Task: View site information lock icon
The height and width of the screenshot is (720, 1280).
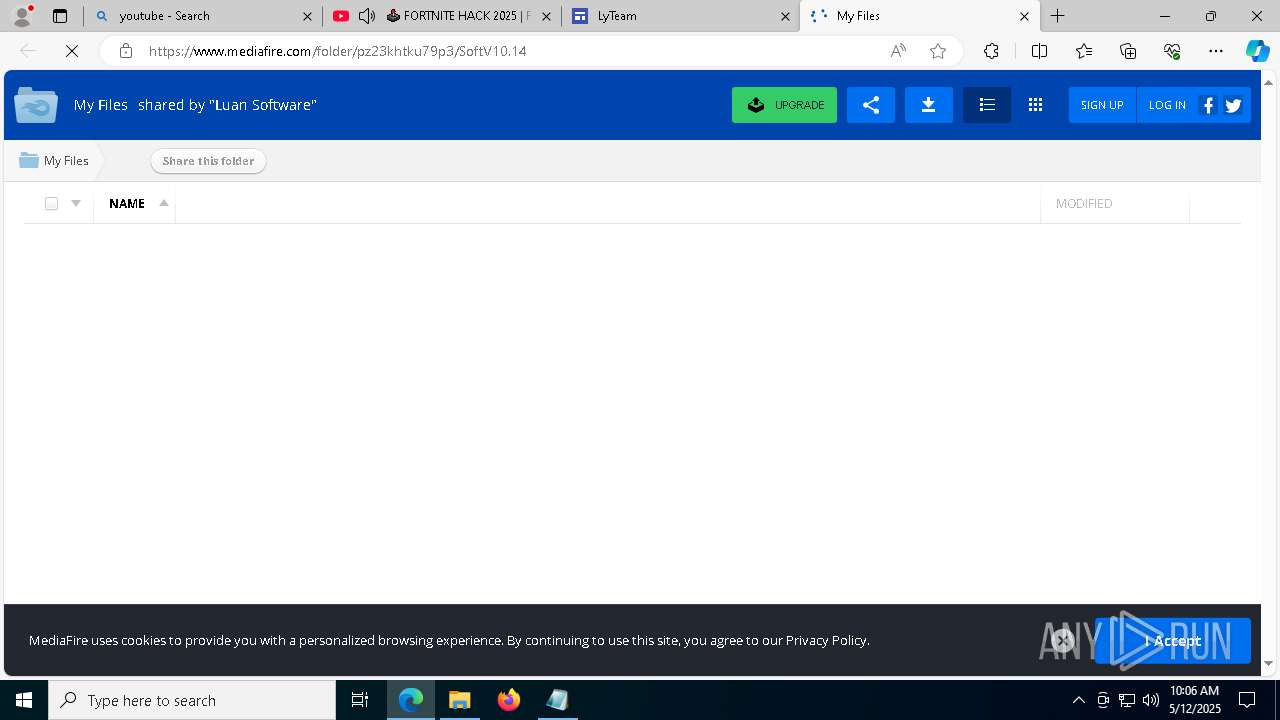Action: coord(125,51)
